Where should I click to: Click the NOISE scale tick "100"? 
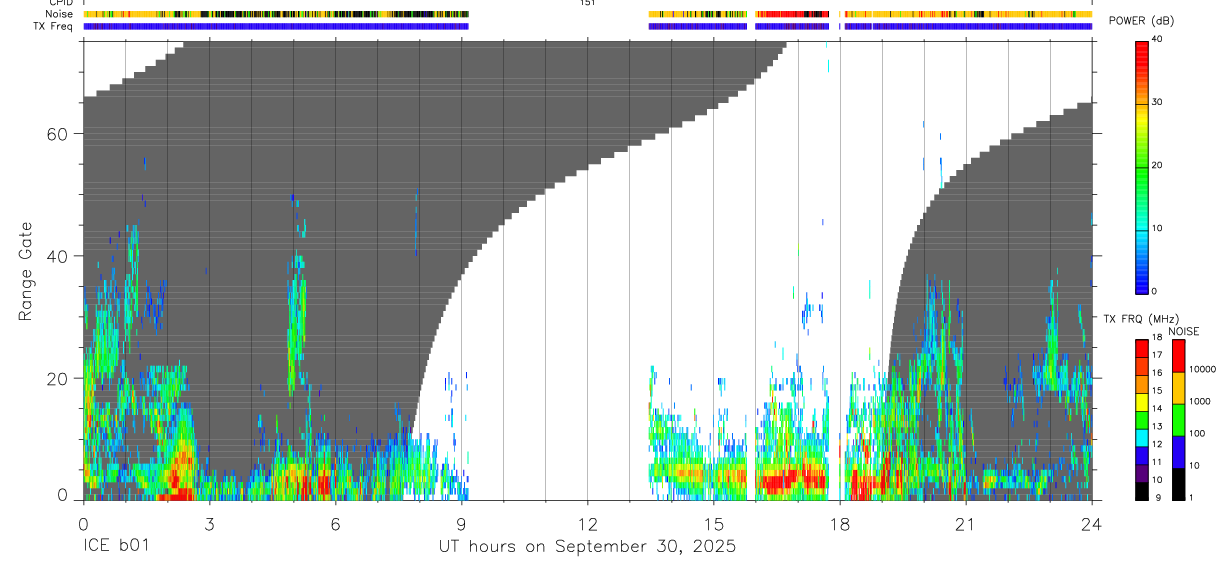(x=1197, y=434)
